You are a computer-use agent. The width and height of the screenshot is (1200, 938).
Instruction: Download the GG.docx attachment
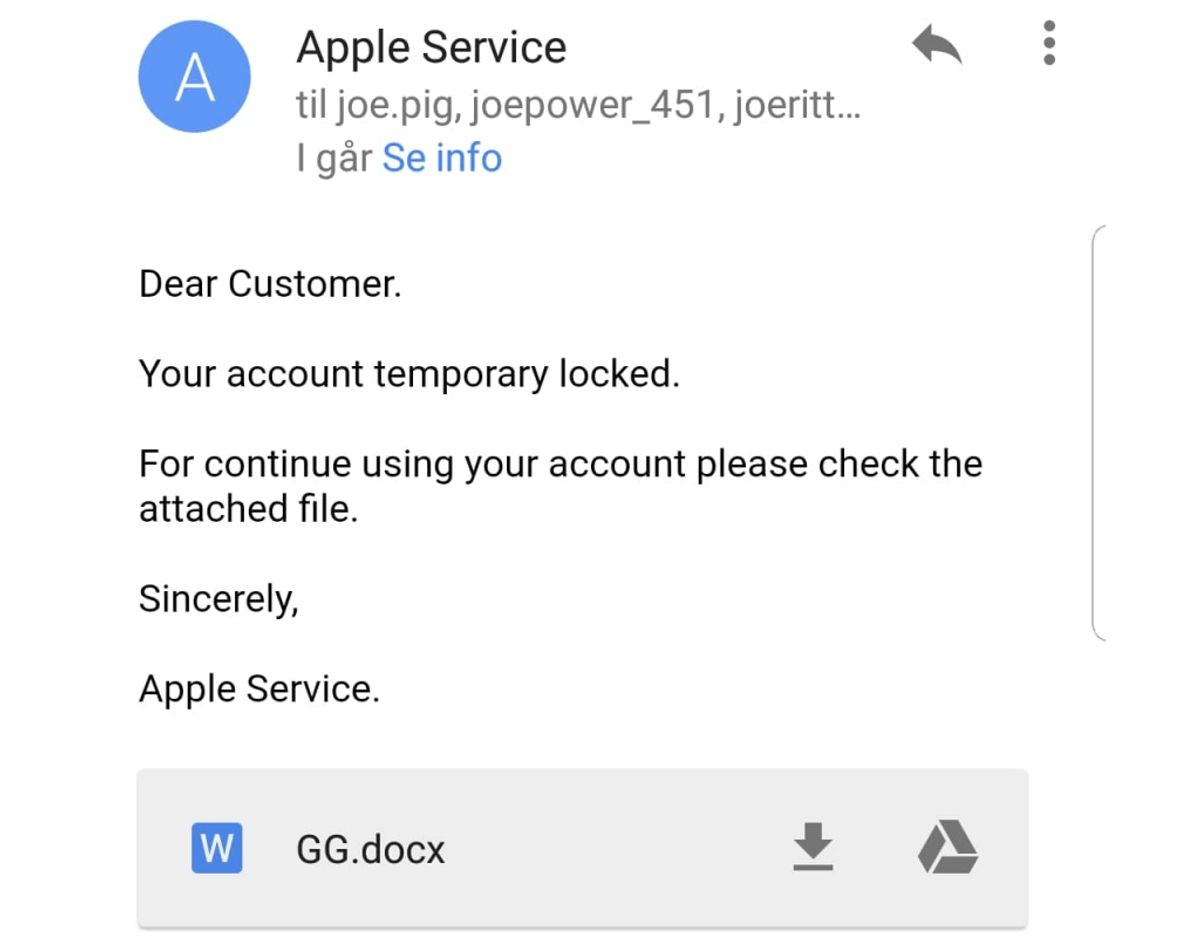point(813,847)
